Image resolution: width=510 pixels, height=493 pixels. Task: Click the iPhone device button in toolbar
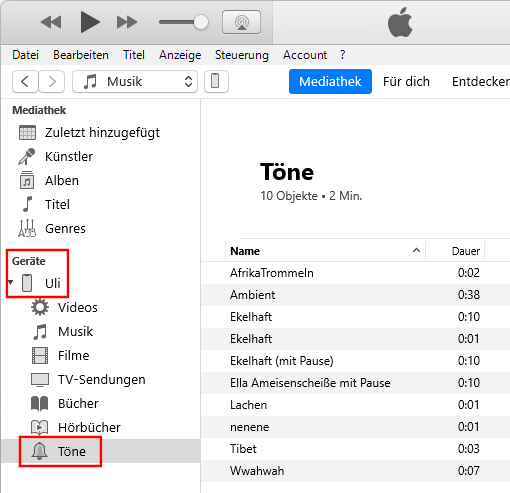[x=216, y=82]
